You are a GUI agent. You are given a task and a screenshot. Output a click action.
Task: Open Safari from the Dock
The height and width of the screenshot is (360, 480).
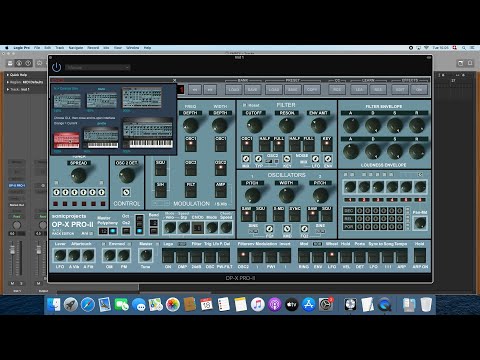[88, 305]
